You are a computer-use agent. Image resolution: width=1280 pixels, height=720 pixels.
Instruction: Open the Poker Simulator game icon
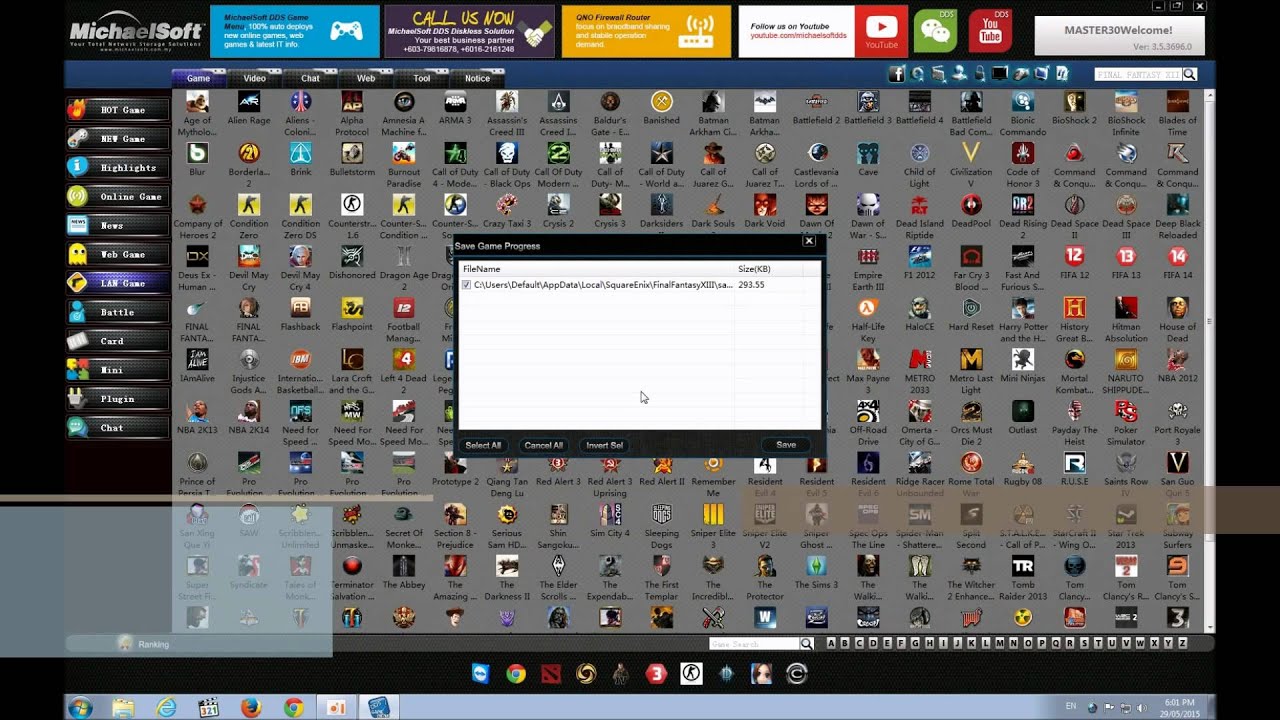point(1126,411)
